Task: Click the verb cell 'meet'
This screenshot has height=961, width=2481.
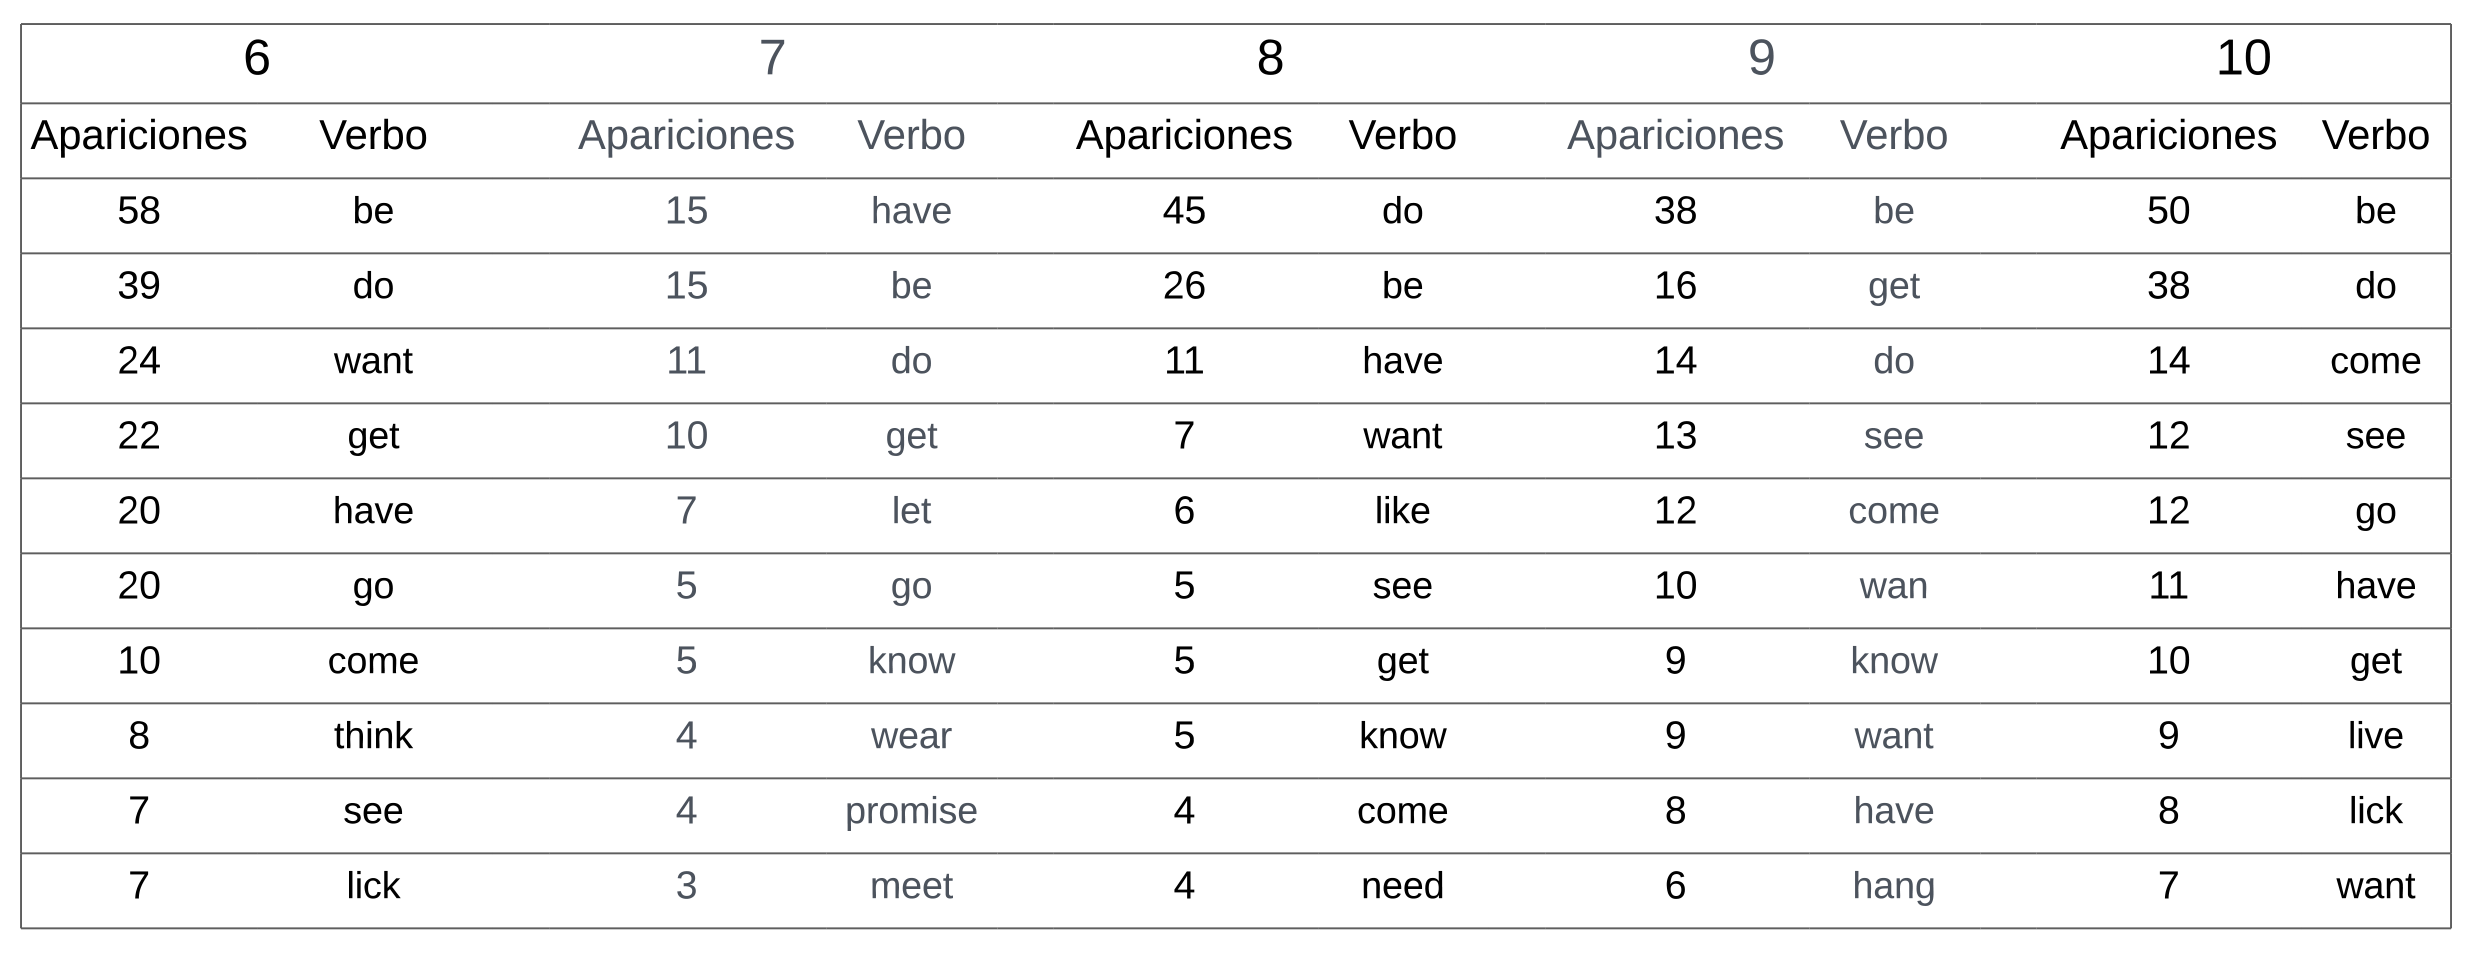Action: point(911,886)
